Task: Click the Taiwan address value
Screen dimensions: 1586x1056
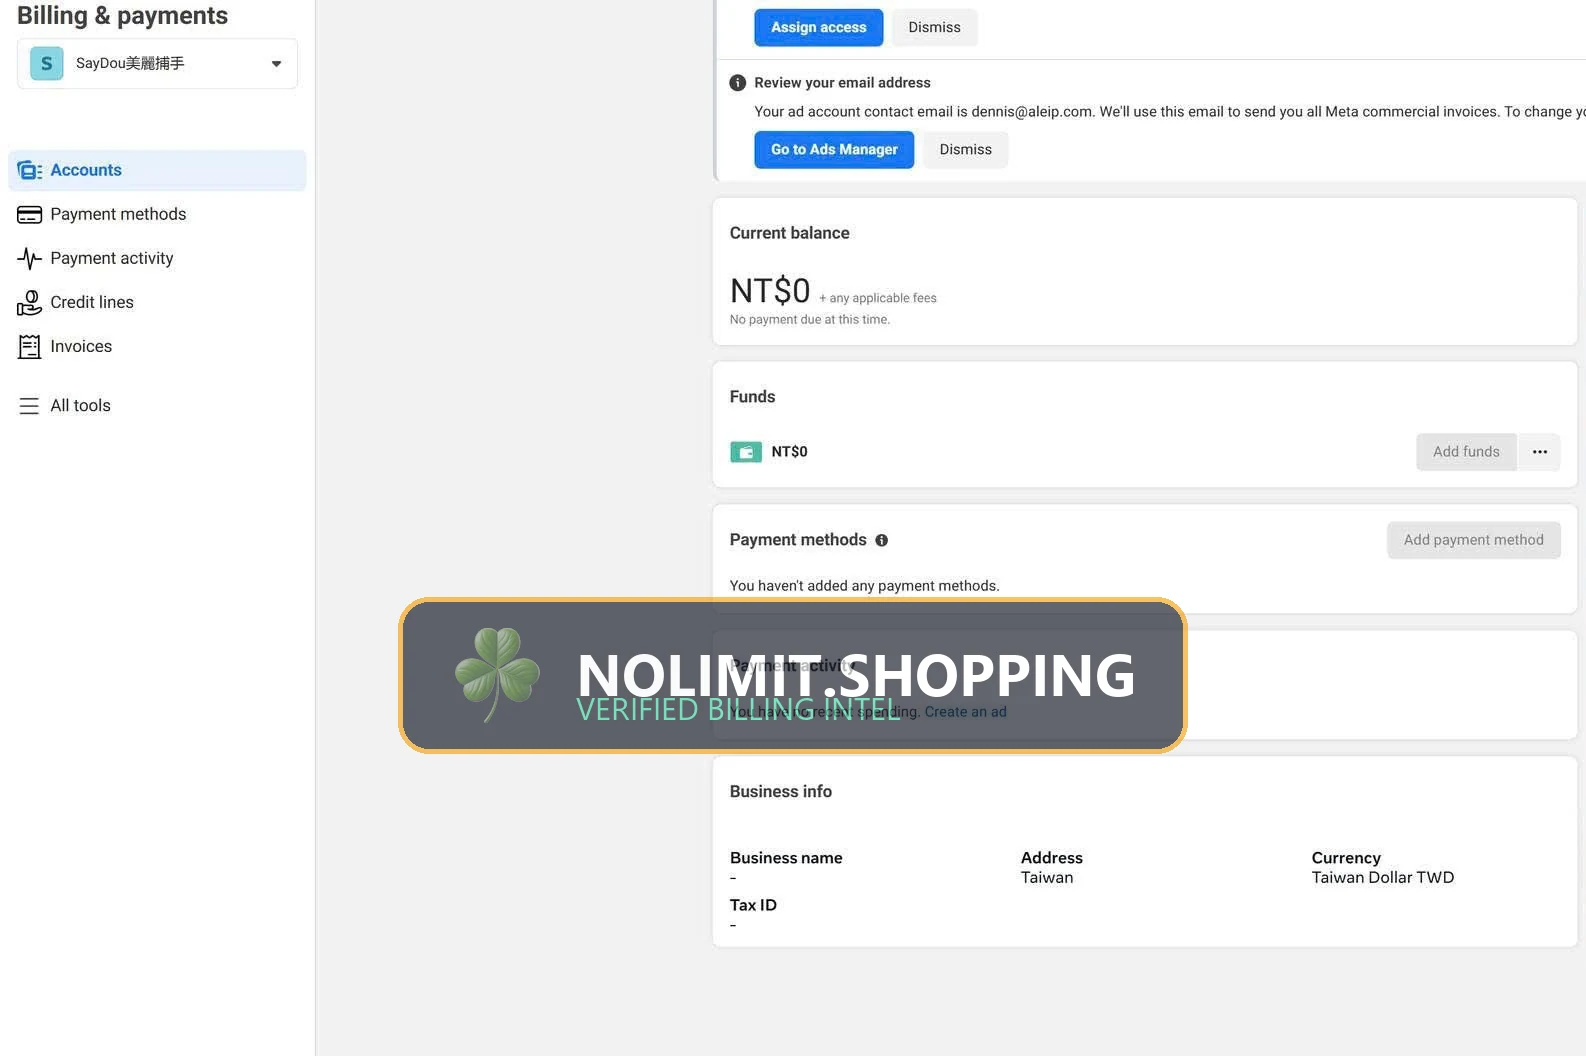Action: (1047, 878)
